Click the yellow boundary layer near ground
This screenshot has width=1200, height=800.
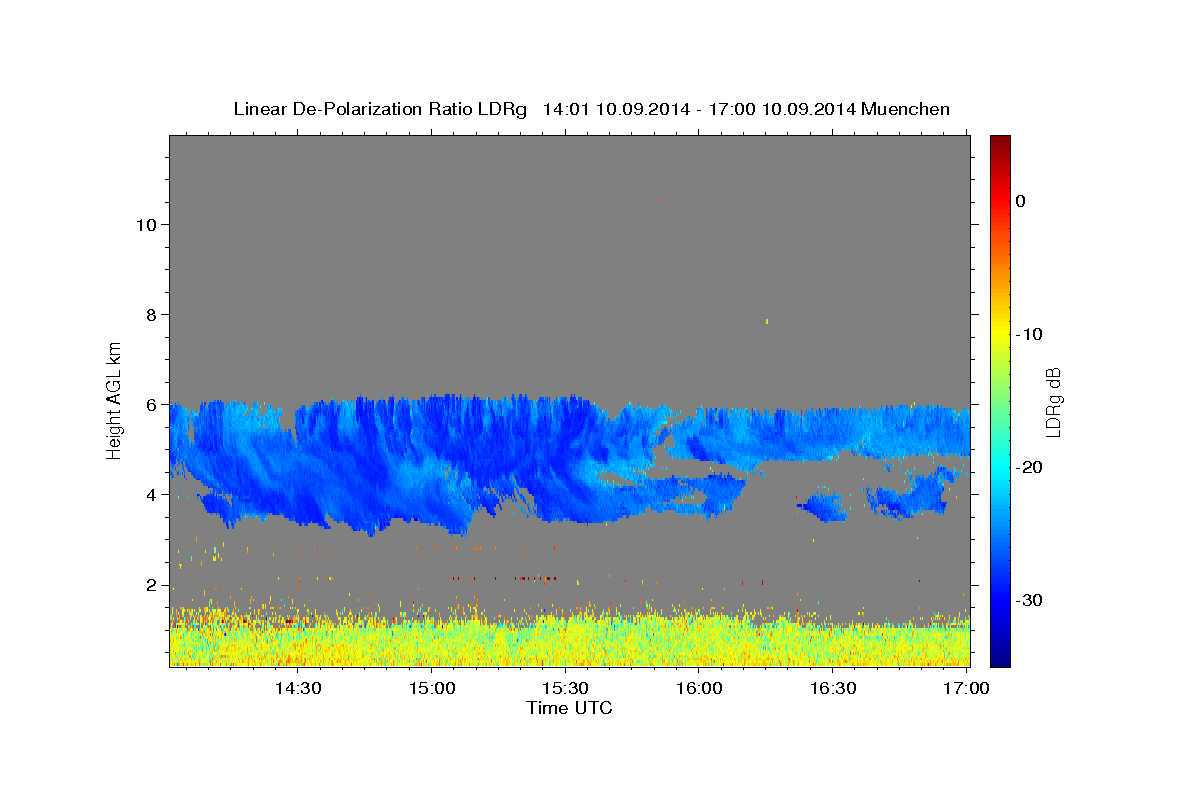coord(569,642)
